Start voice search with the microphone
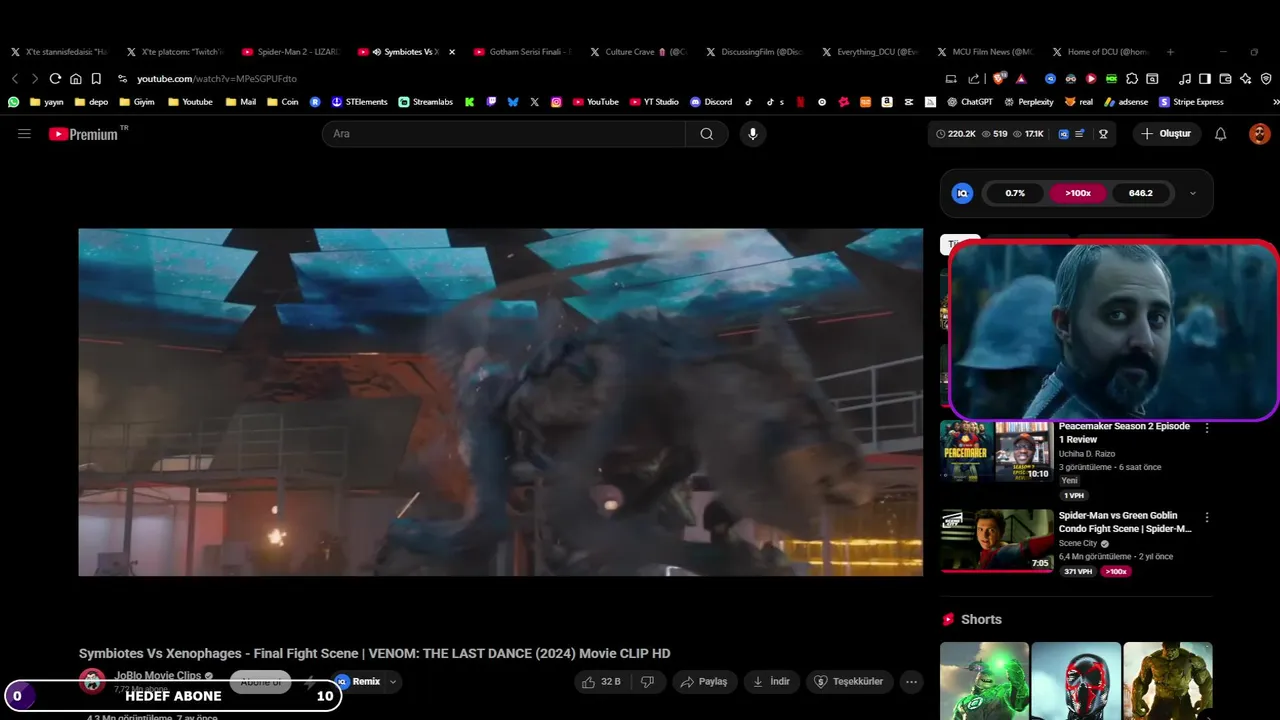 click(753, 133)
